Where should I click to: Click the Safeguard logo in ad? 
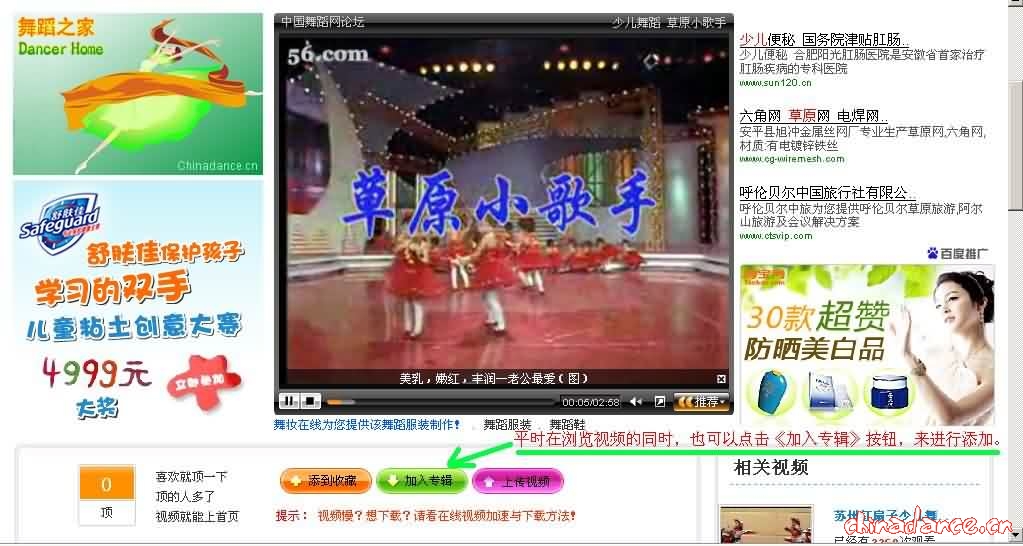[x=60, y=223]
